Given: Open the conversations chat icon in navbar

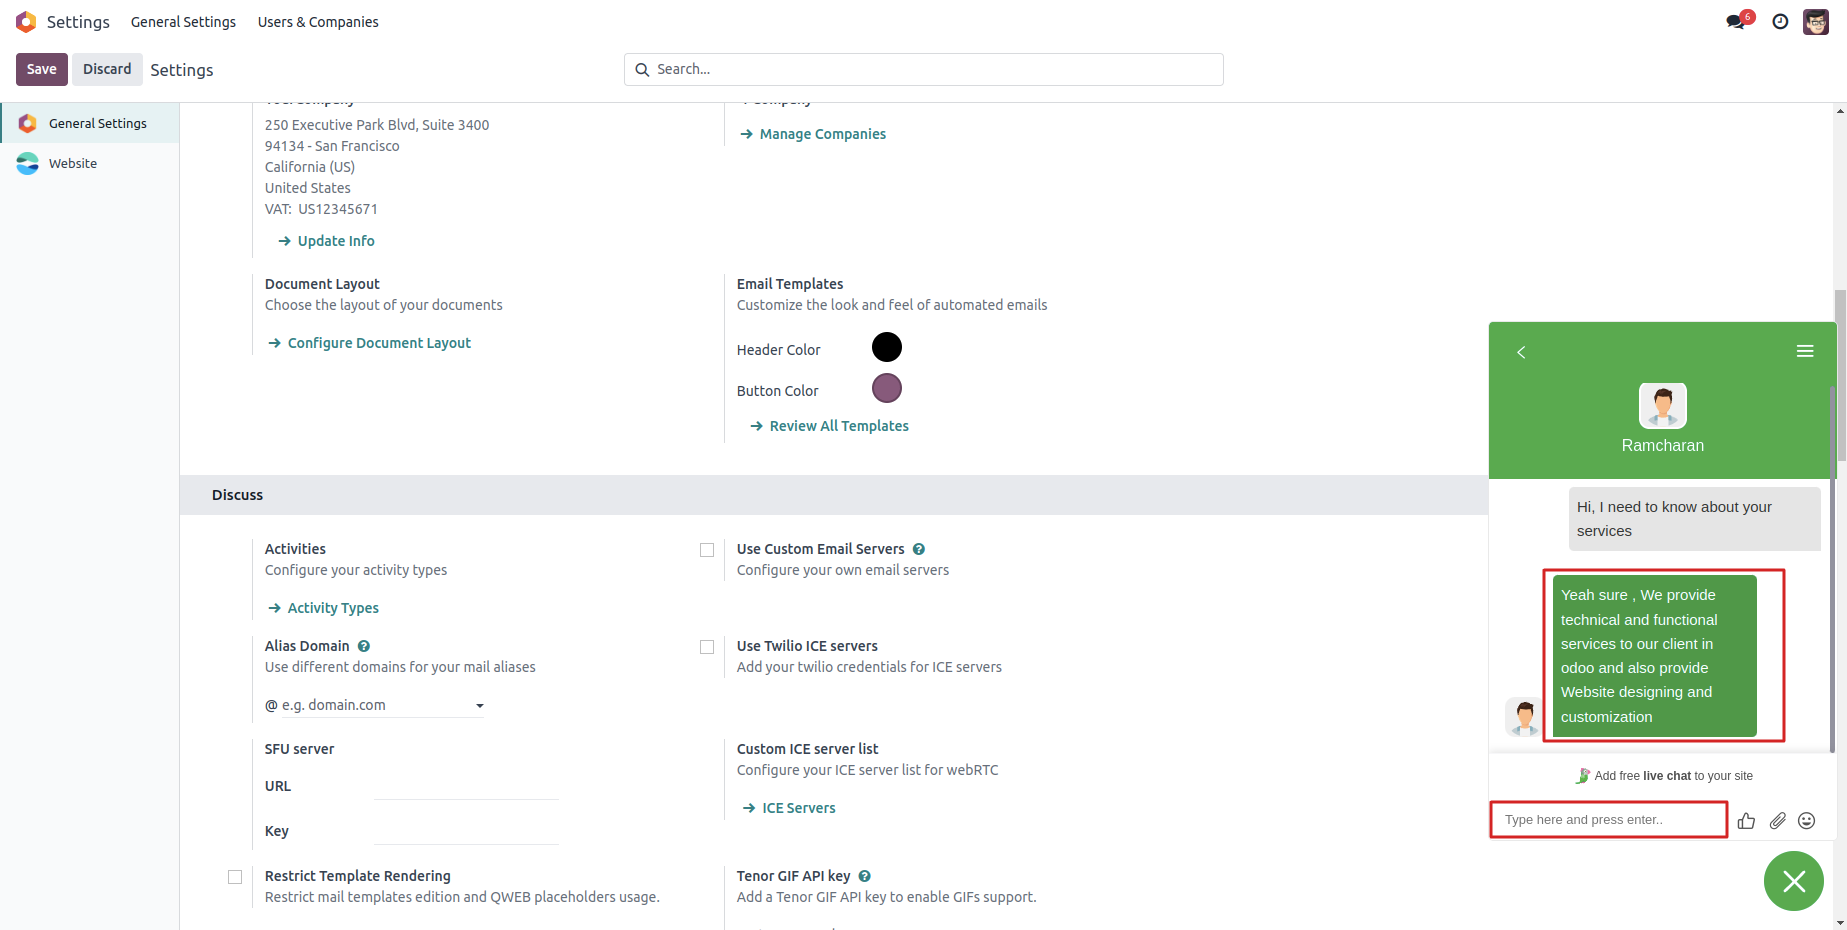Looking at the screenshot, I should (1735, 22).
